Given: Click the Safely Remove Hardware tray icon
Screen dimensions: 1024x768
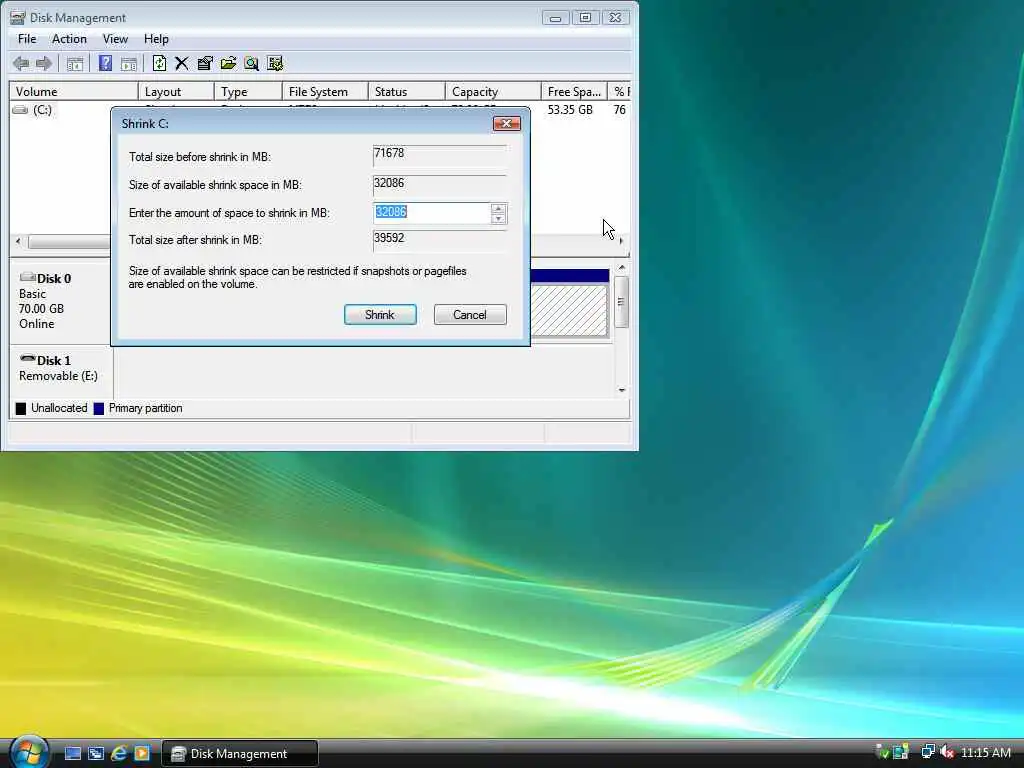Looking at the screenshot, I should (882, 752).
